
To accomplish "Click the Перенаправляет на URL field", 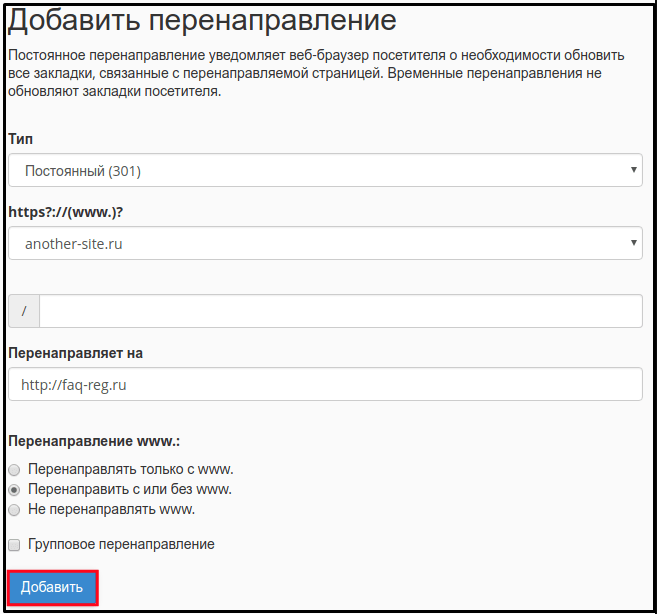I will (x=325, y=384).
